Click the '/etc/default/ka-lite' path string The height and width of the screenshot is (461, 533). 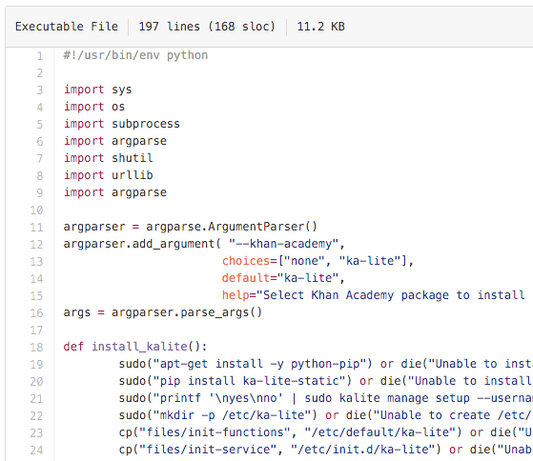(x=379, y=432)
